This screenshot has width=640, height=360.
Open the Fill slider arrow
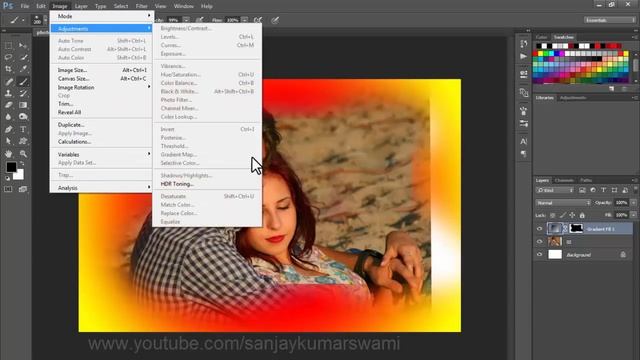[x=634, y=215]
